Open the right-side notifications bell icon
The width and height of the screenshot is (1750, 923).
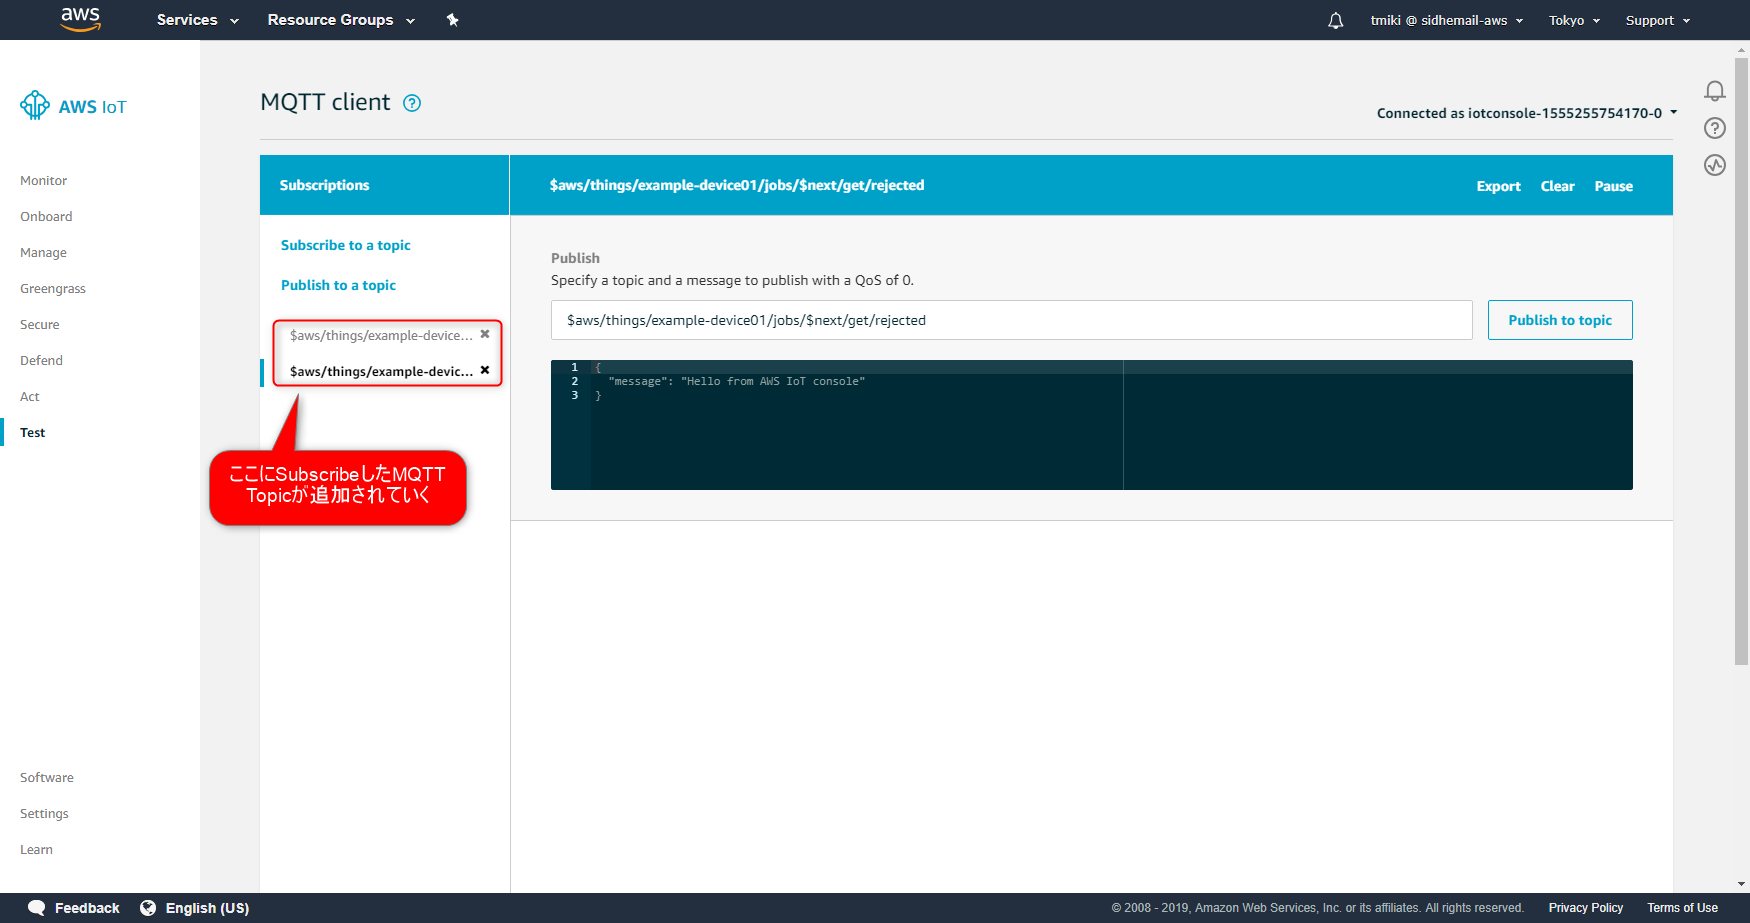[1715, 91]
